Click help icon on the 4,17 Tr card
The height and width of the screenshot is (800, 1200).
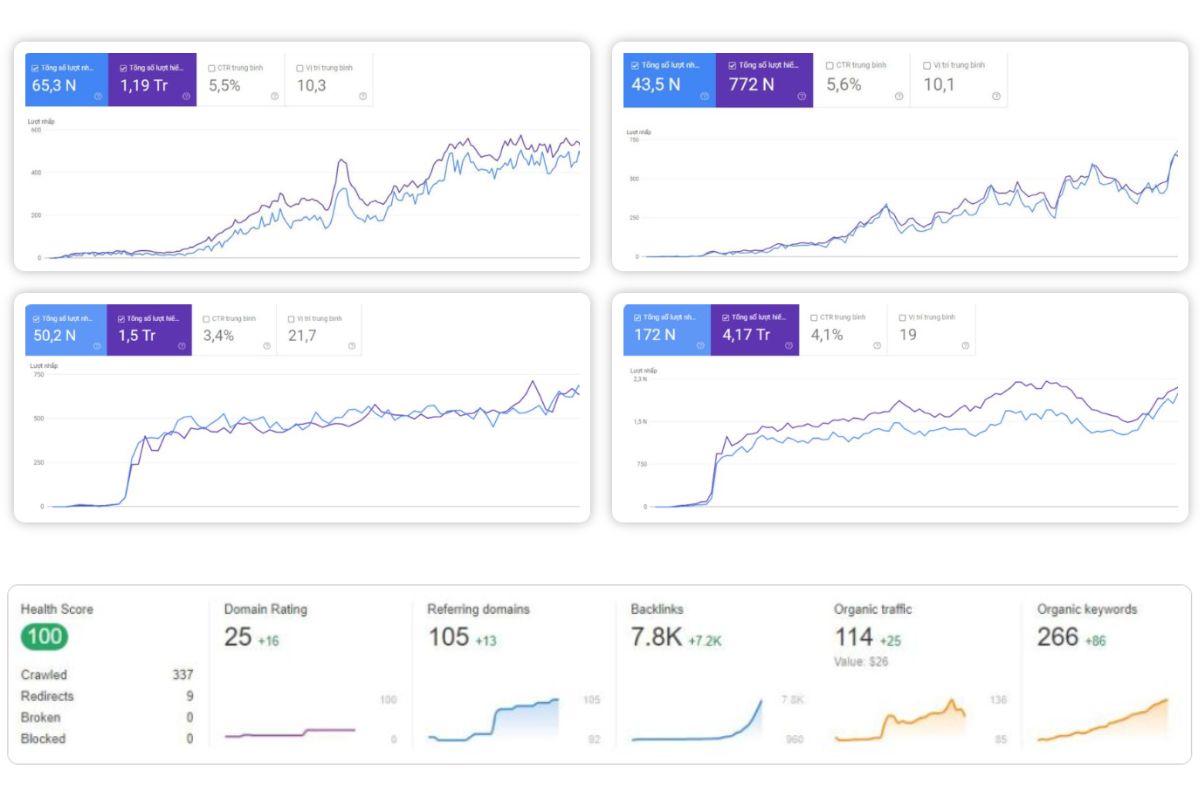click(x=788, y=346)
